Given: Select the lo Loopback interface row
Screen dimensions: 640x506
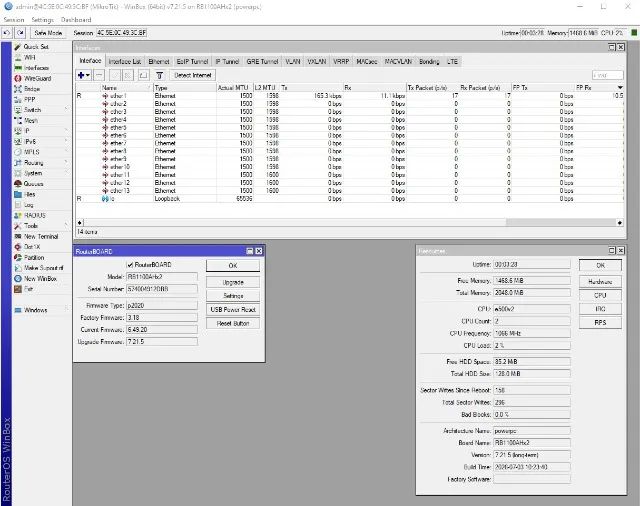Looking at the screenshot, I should (x=349, y=199).
